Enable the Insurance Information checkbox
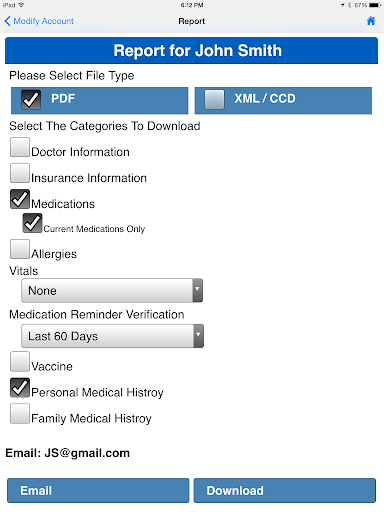 20,173
